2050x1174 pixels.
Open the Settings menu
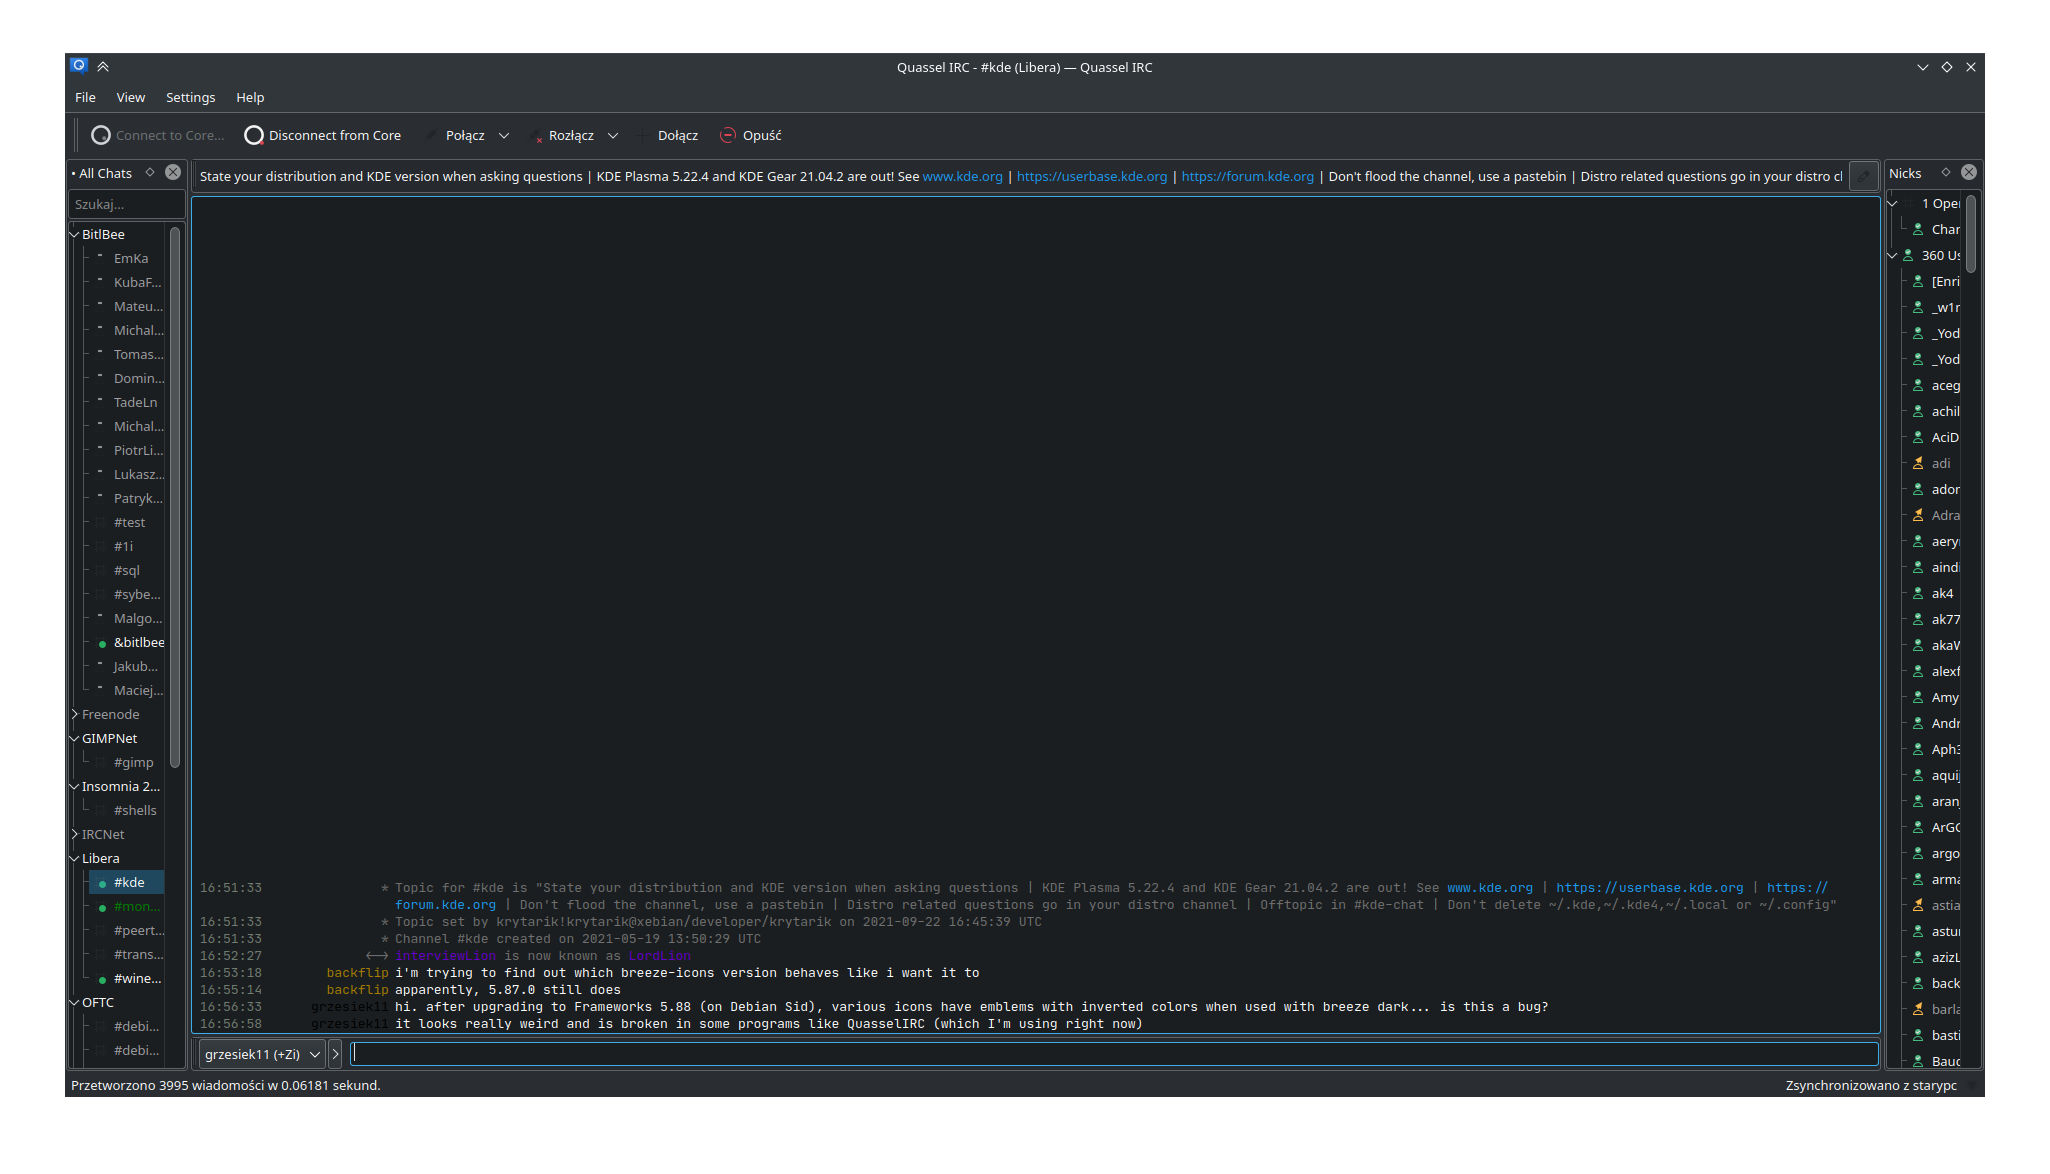click(x=190, y=97)
